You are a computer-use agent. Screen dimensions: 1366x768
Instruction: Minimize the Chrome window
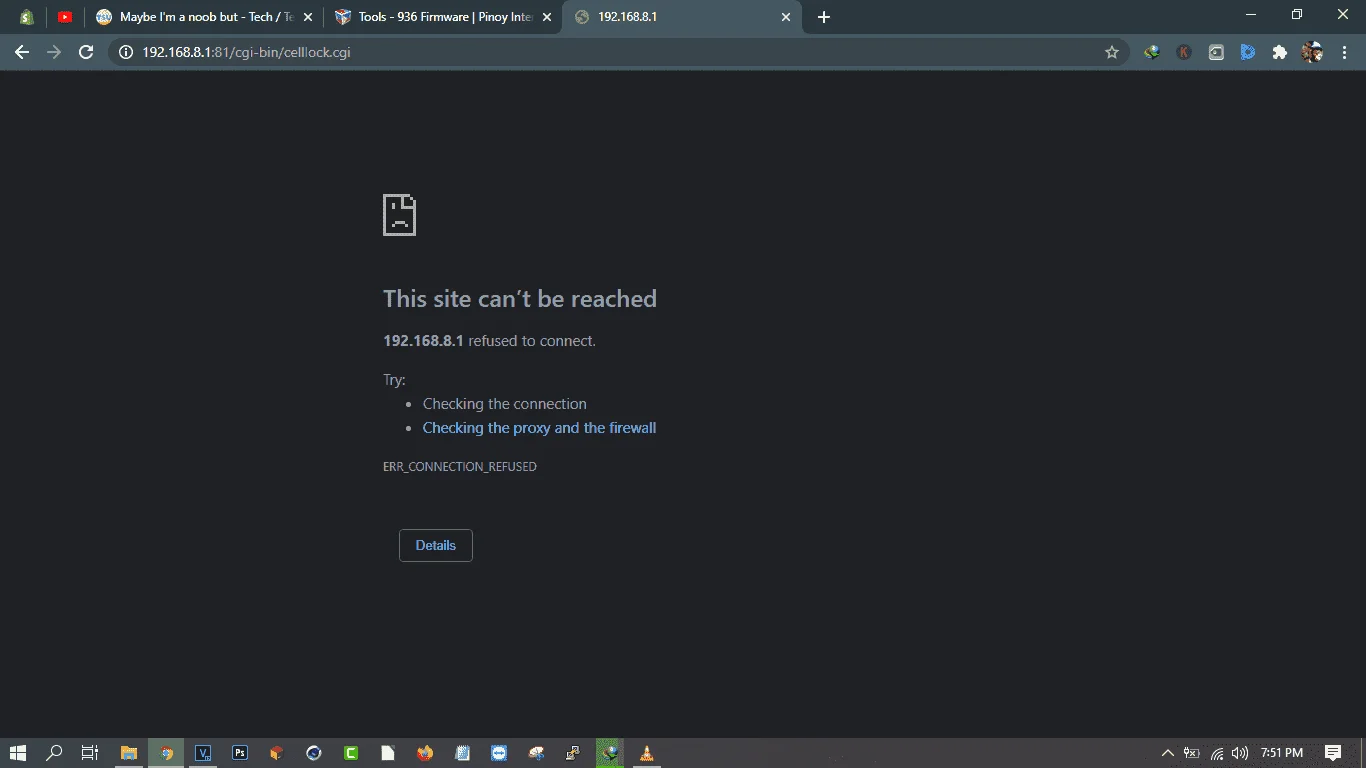(x=1251, y=14)
